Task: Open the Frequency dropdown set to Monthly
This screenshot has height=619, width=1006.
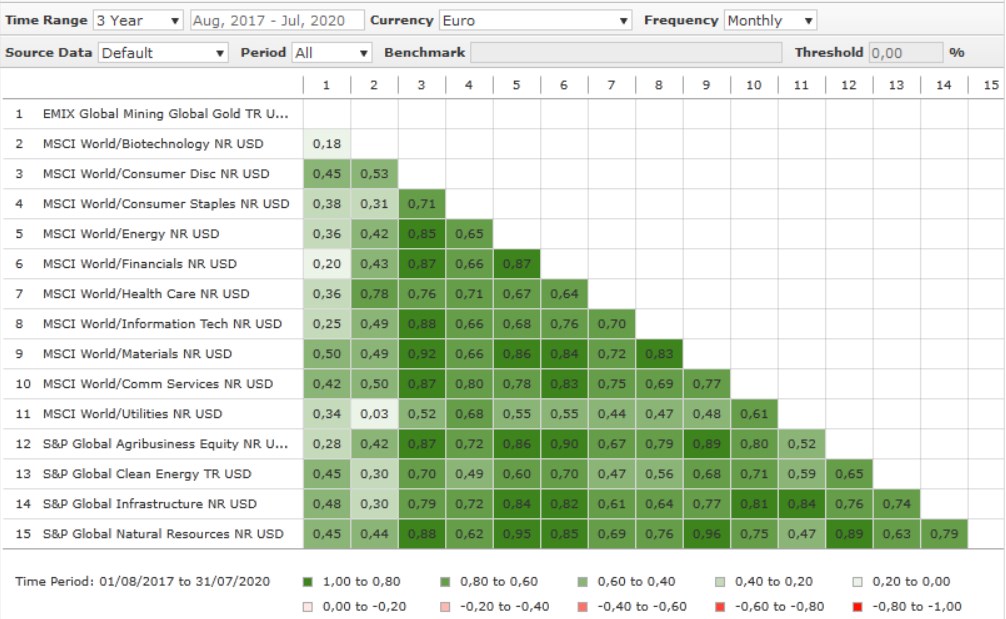Action: [769, 20]
